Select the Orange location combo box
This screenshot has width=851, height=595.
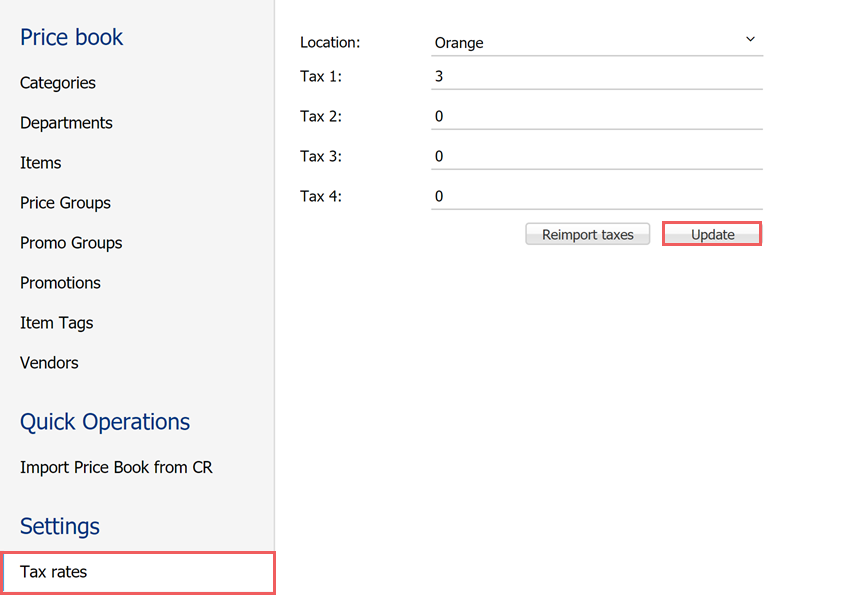[596, 42]
